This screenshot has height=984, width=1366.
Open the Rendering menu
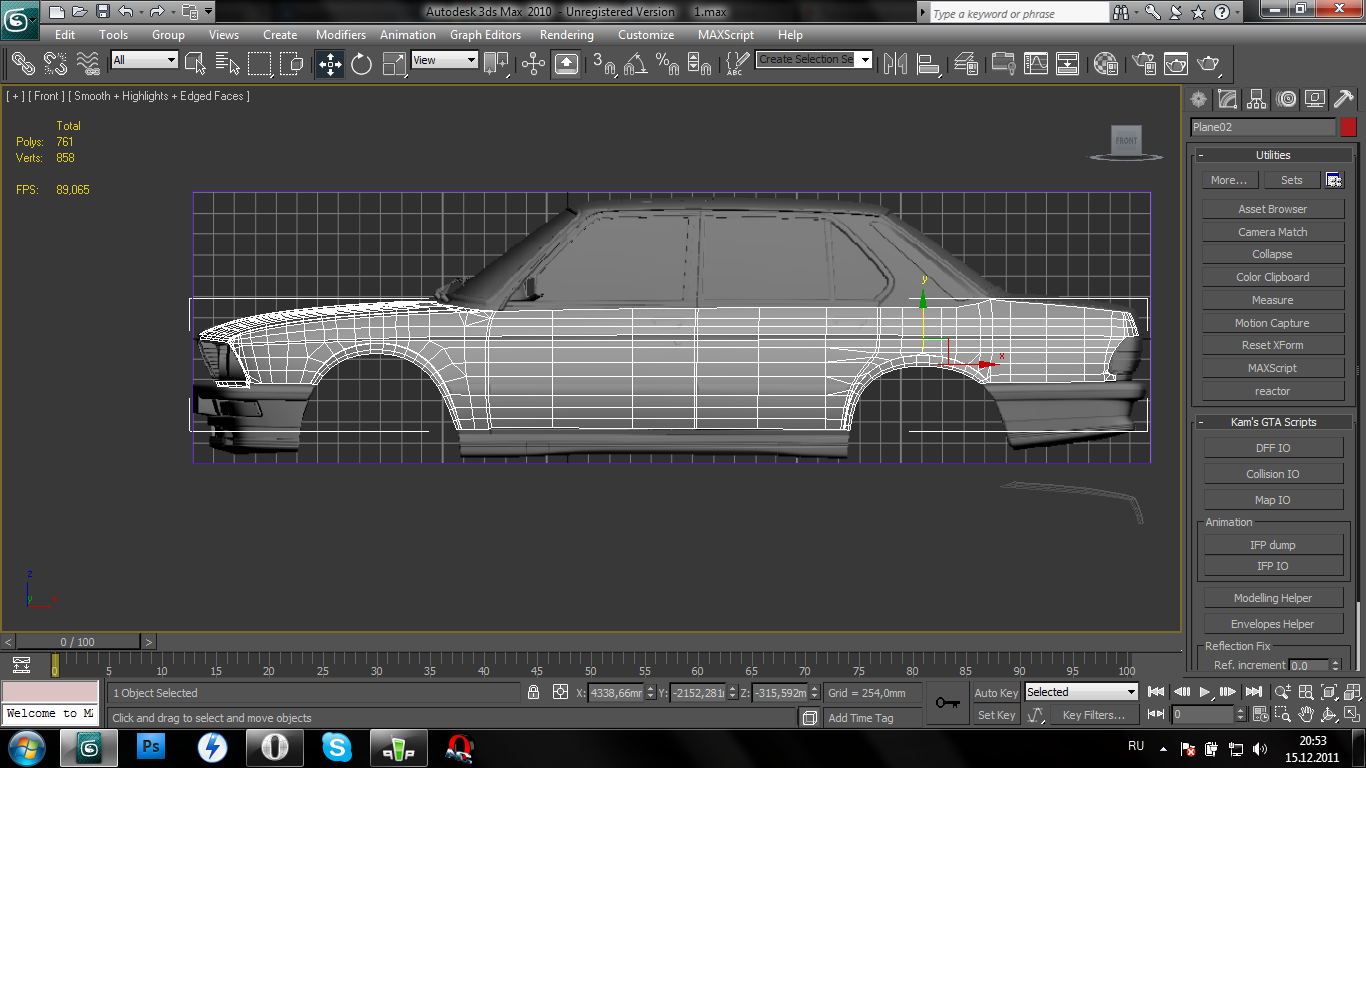click(566, 35)
